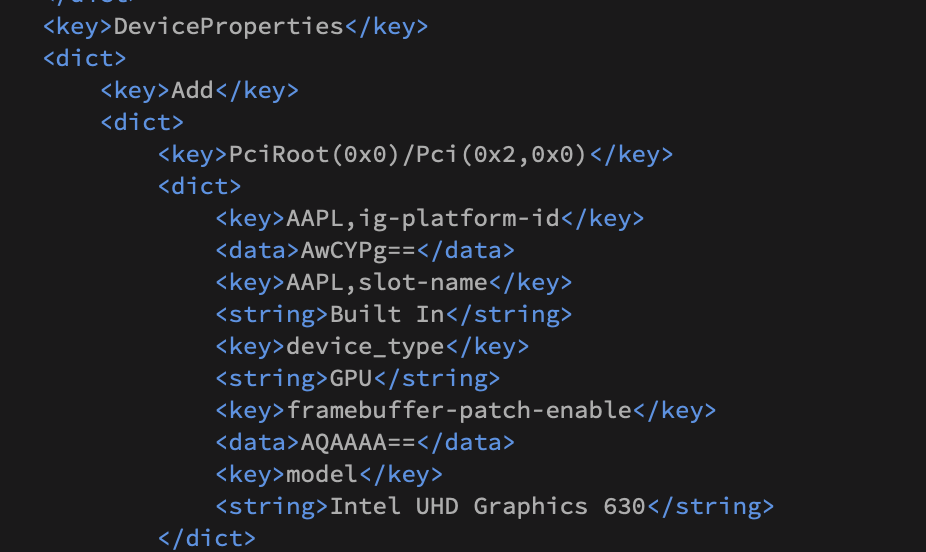Place cursor on the word Add
926x552 pixels.
193,90
